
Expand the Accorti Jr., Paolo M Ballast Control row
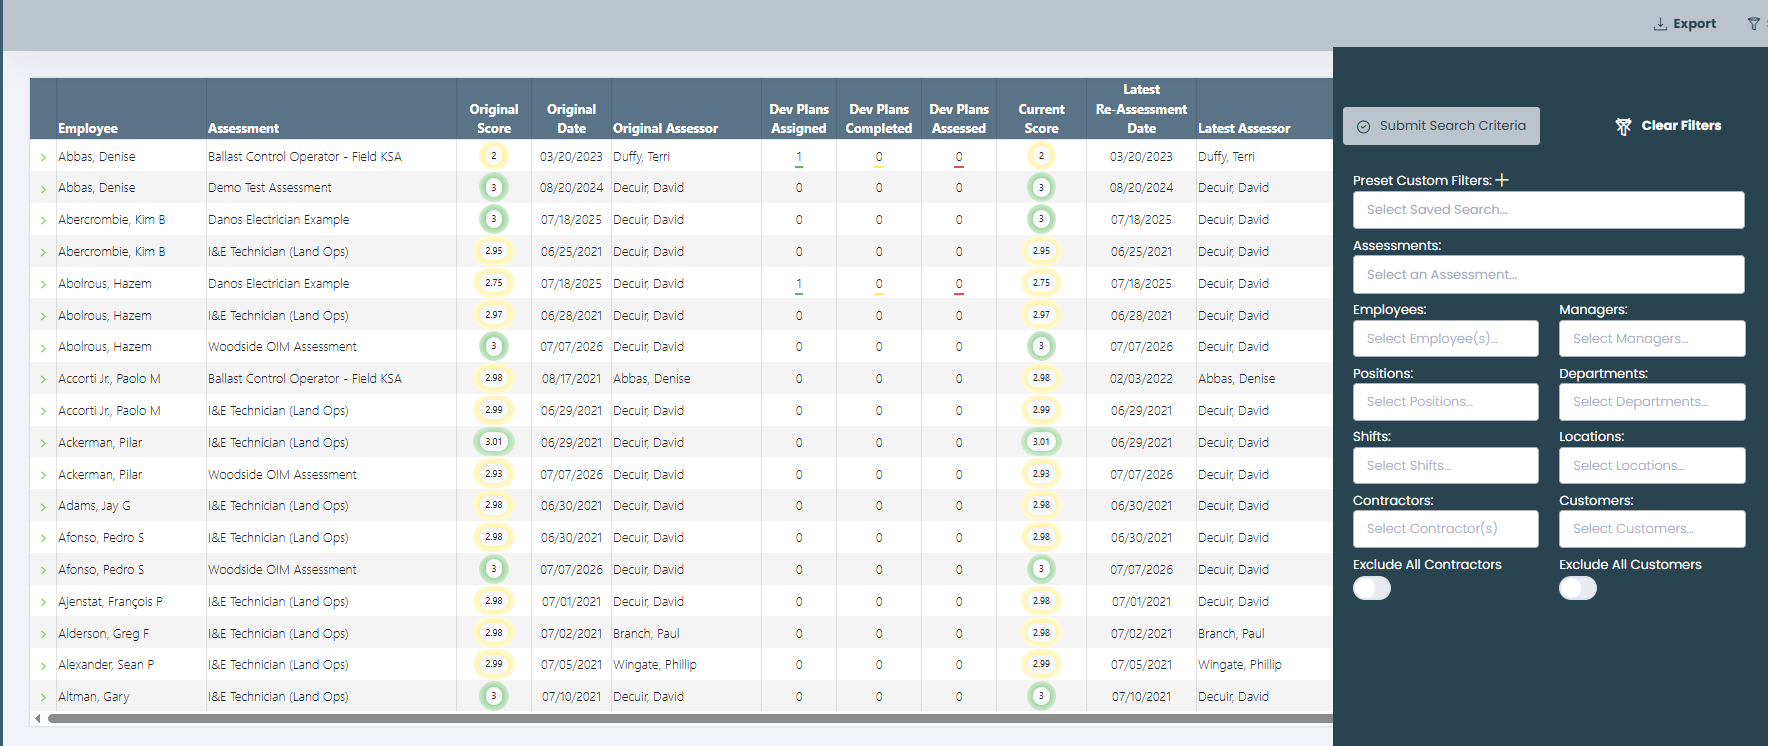(43, 379)
